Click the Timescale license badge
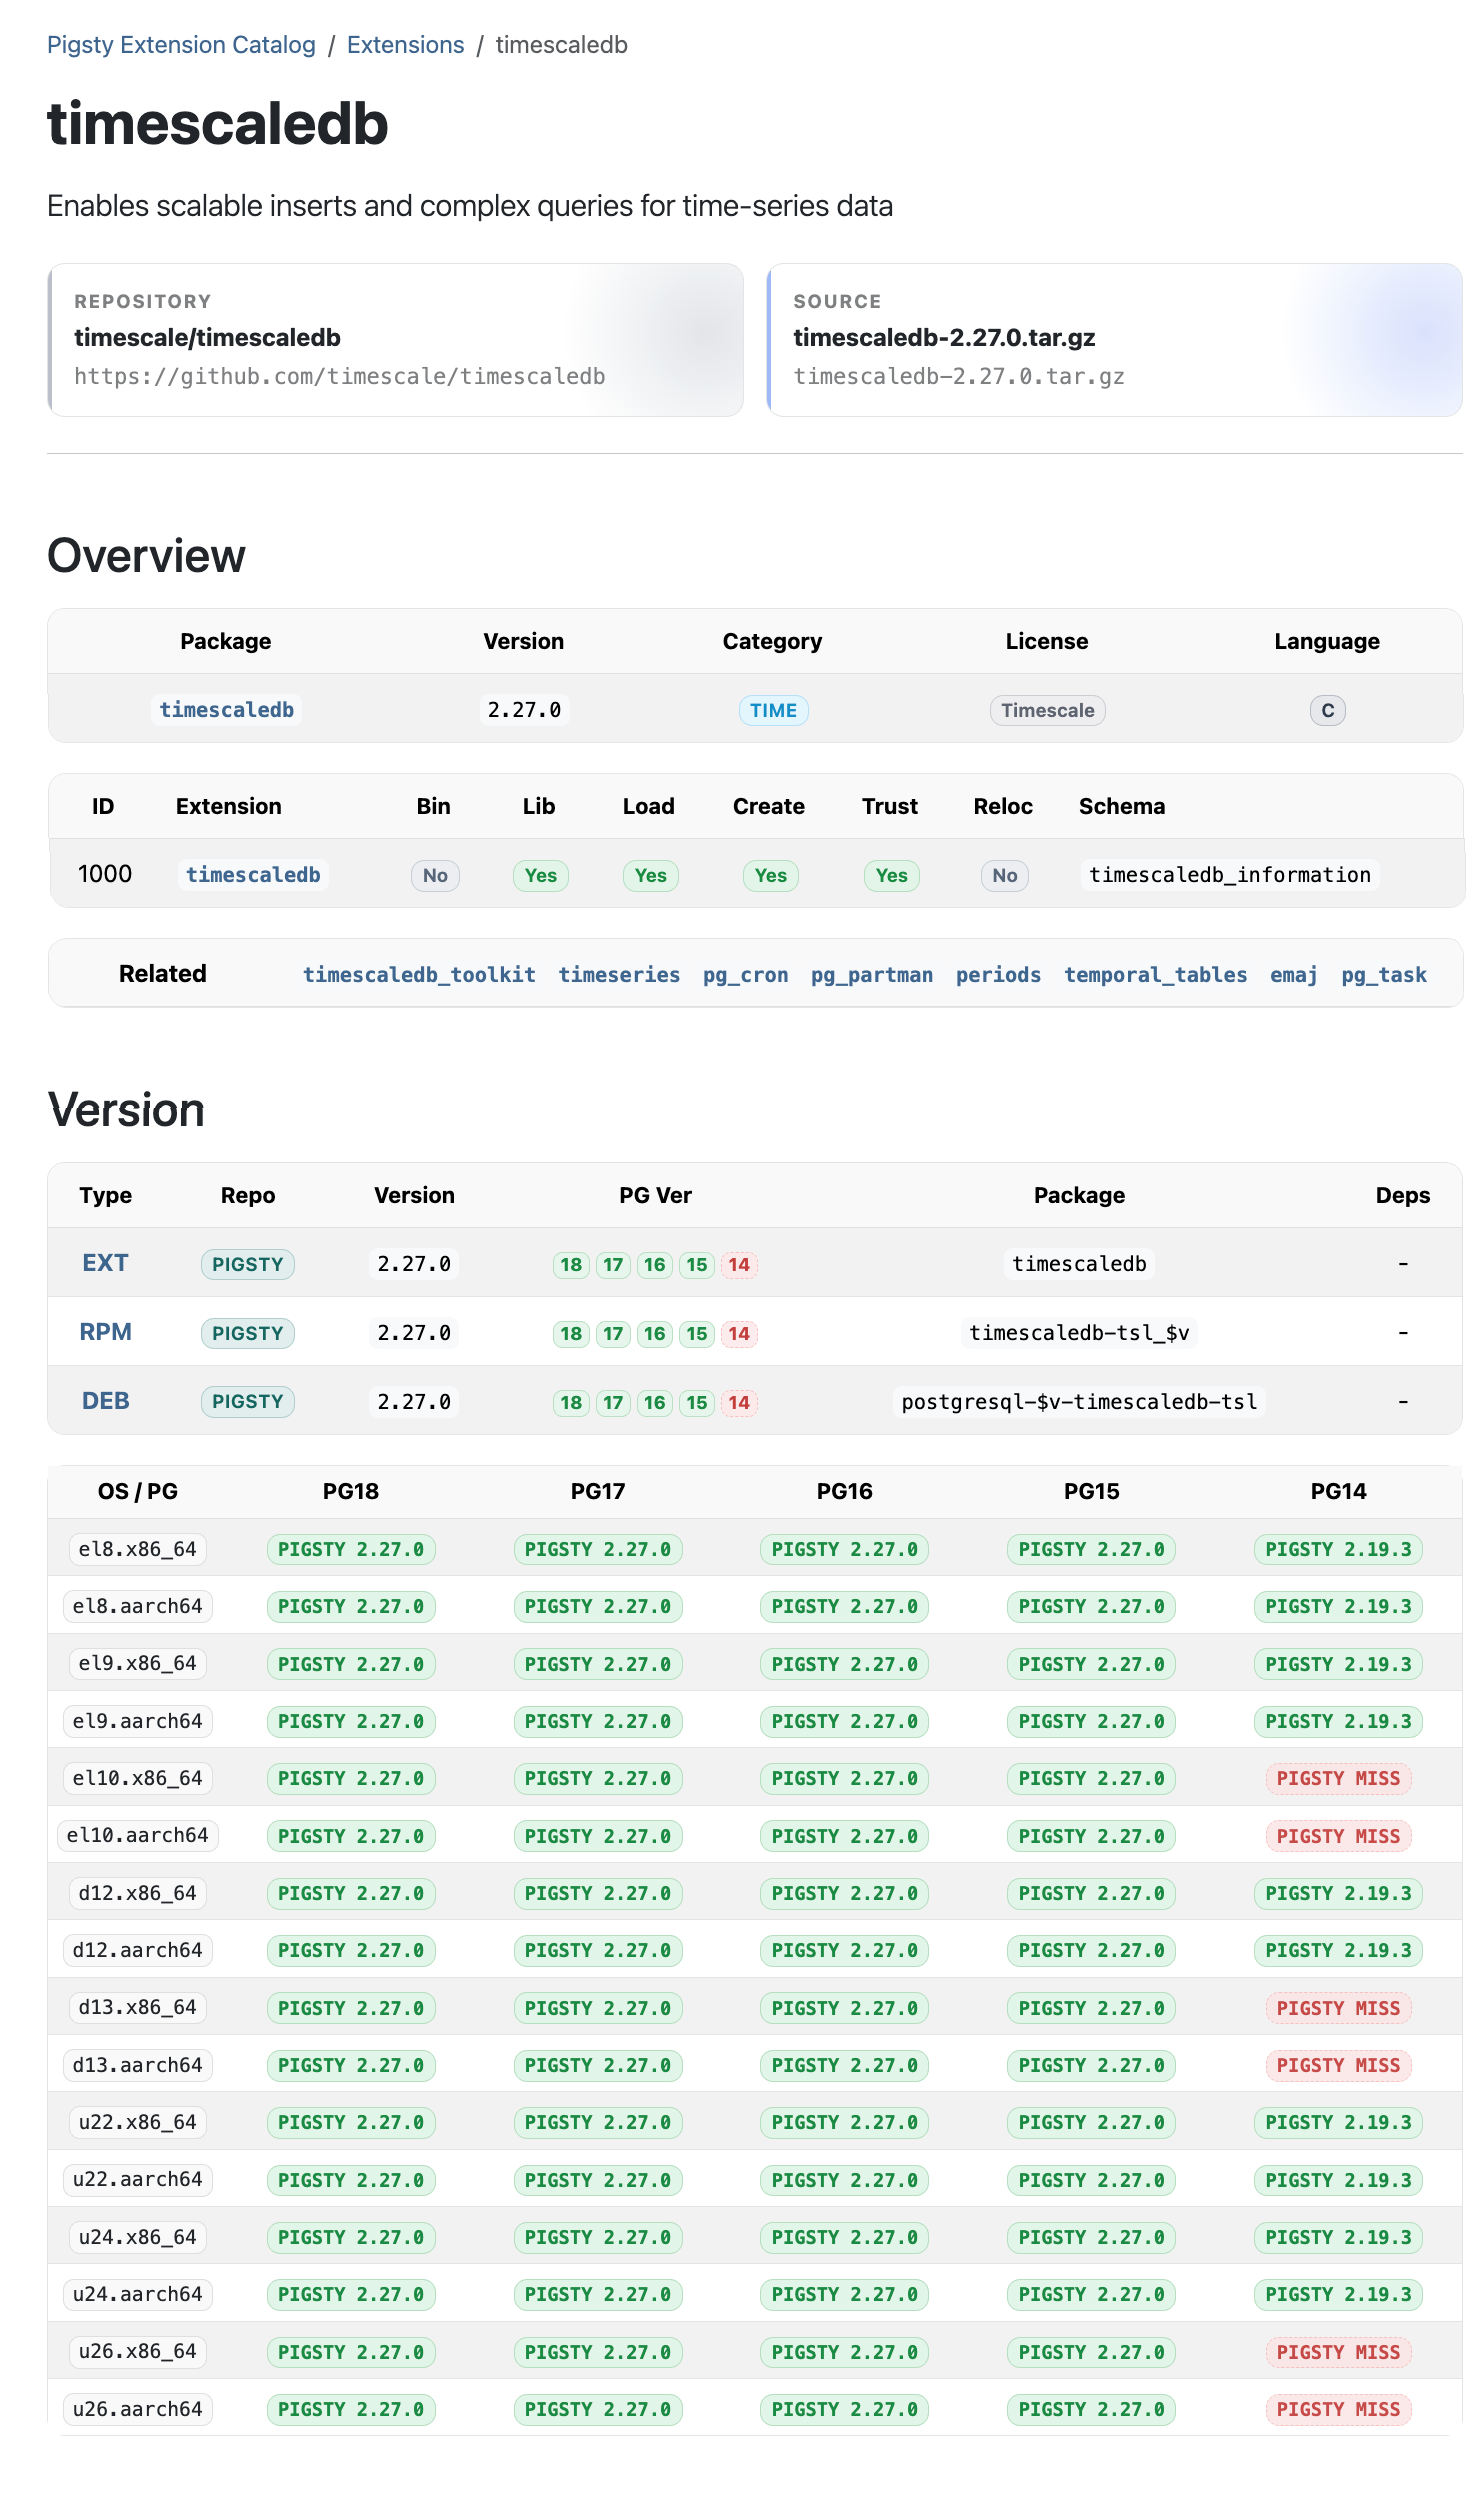This screenshot has width=1476, height=2500. 1047,711
